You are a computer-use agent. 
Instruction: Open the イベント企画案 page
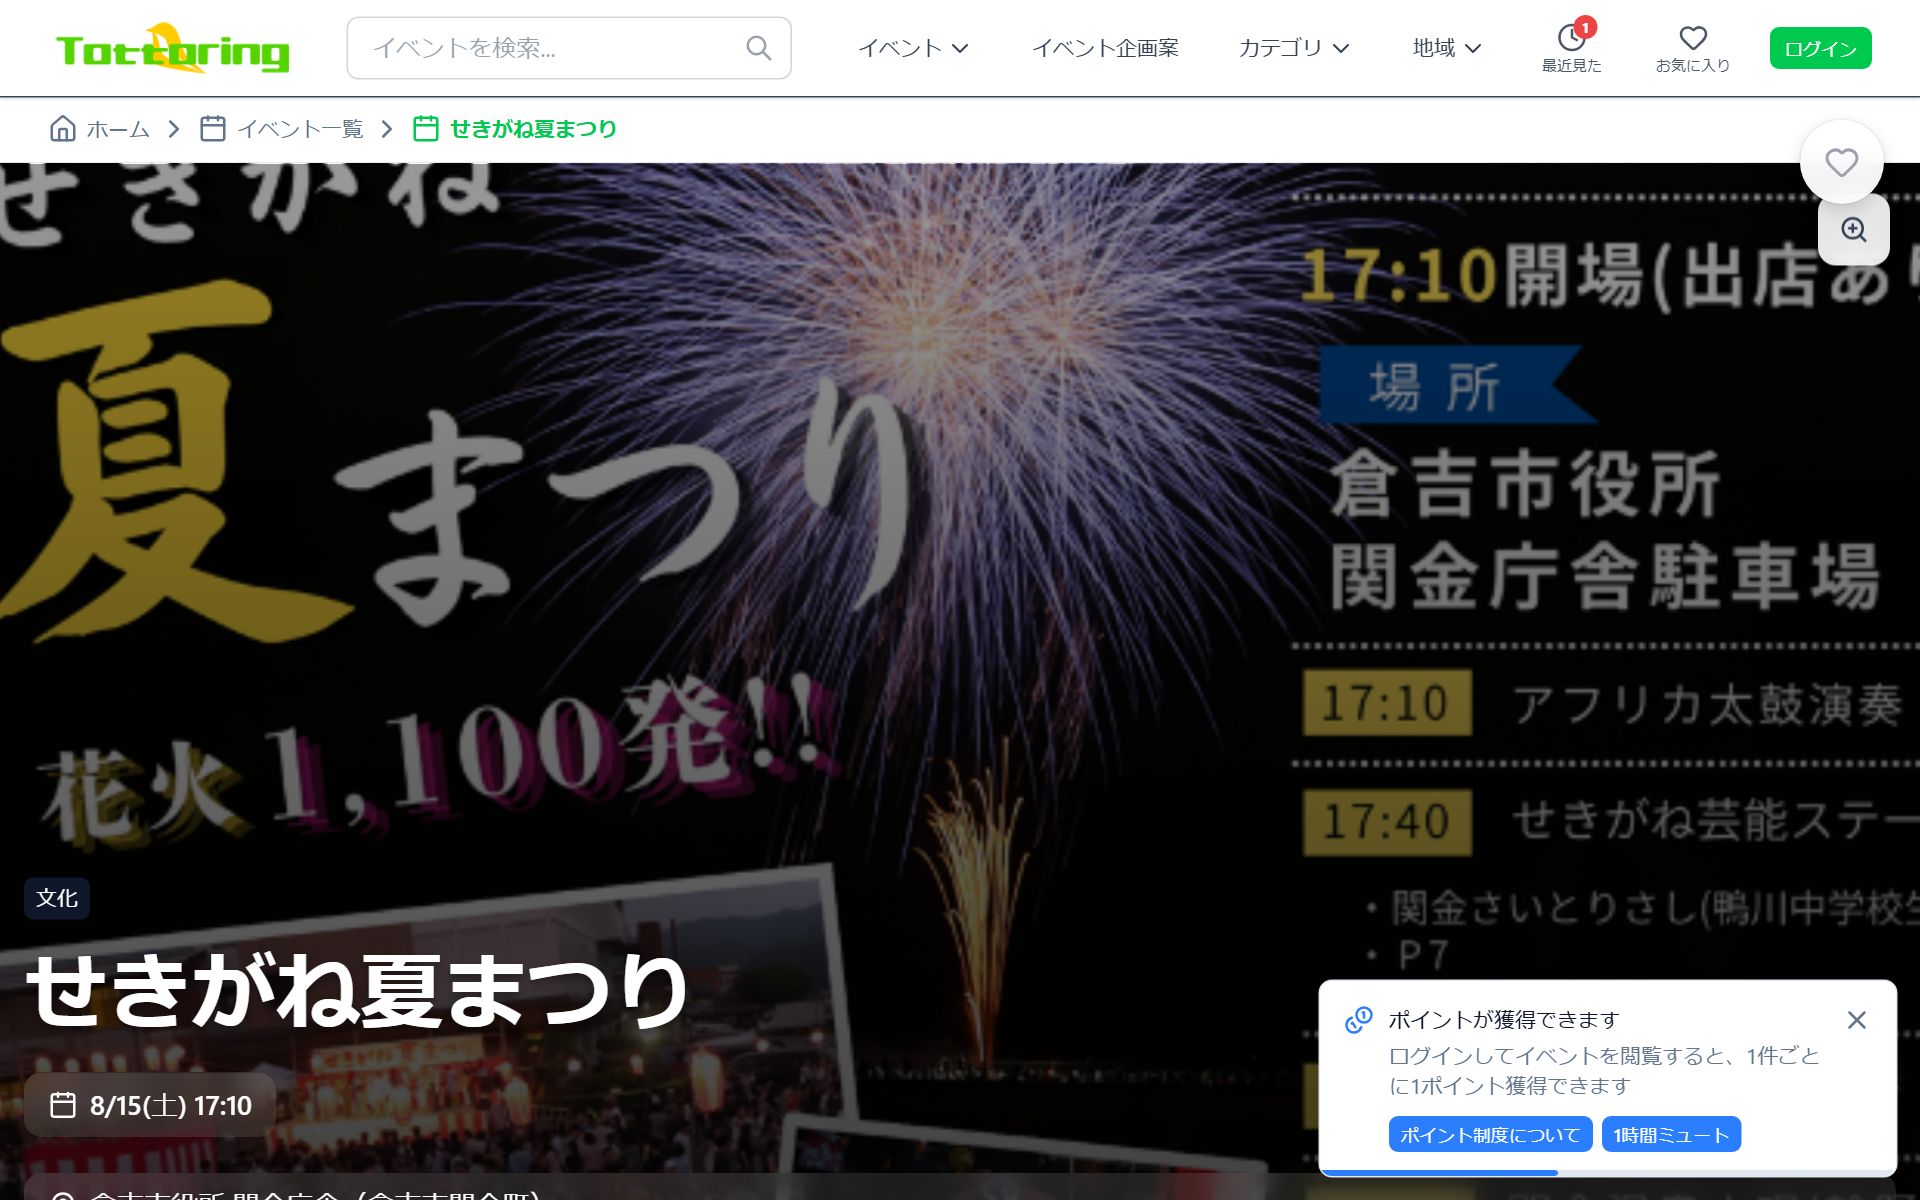pos(1105,48)
